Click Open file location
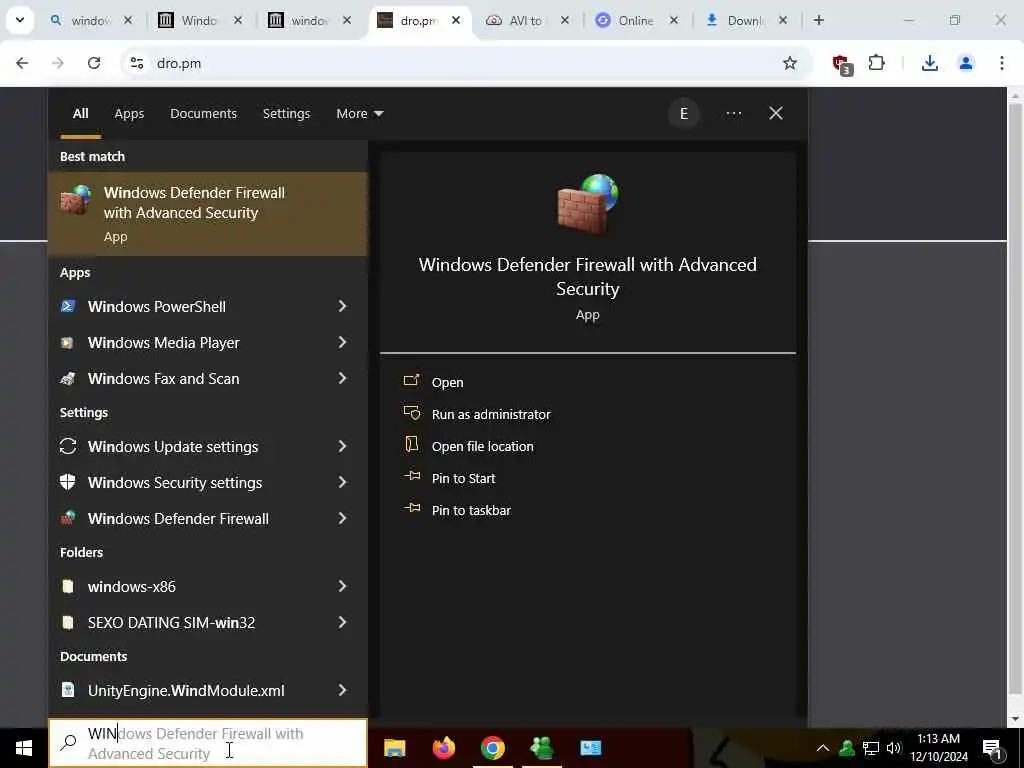Screen dimensions: 1024x768 483,447
